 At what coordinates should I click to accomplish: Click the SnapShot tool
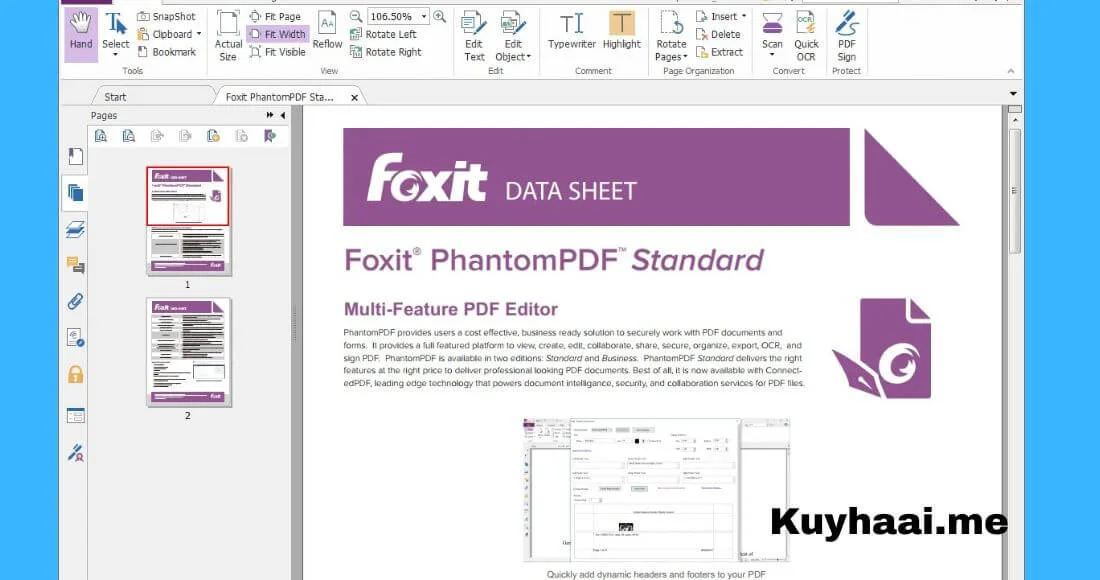point(166,16)
